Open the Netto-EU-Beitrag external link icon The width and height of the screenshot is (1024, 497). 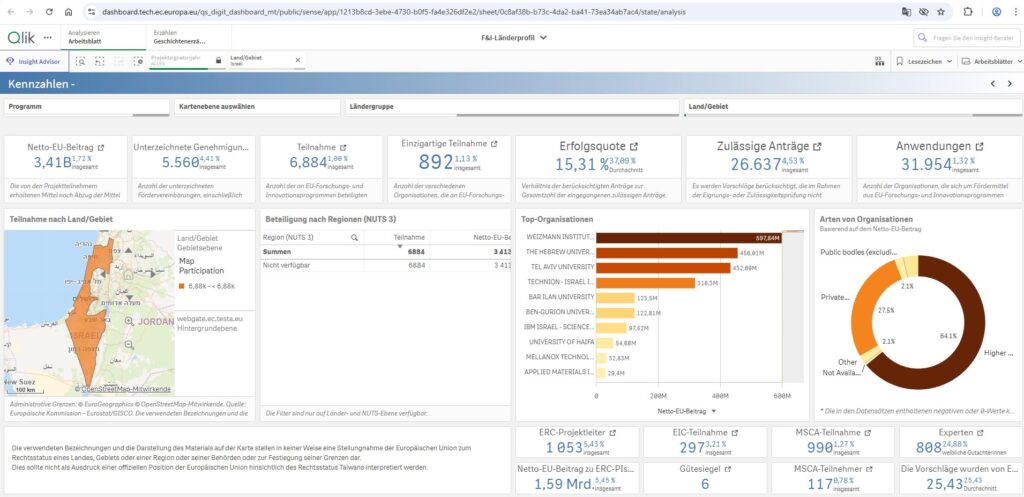(x=102, y=146)
